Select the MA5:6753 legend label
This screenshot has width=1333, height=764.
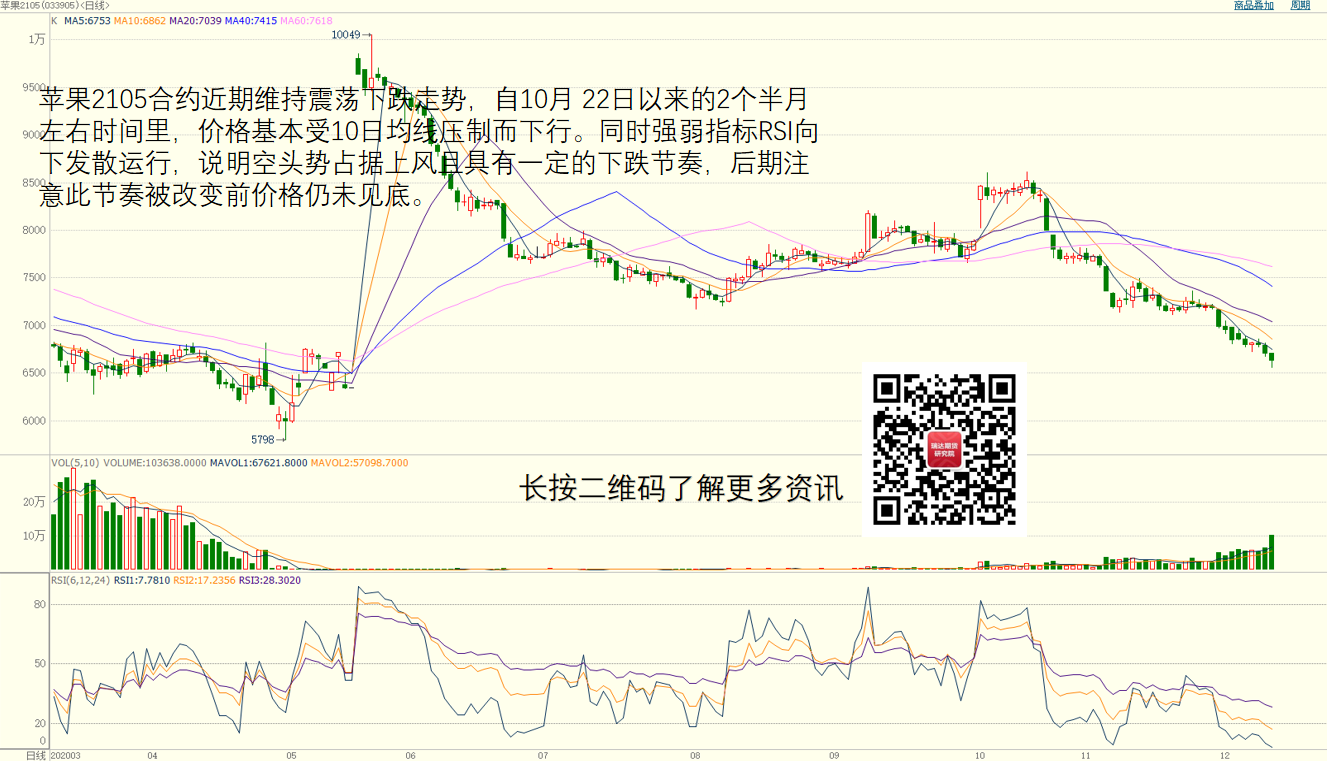pos(87,20)
